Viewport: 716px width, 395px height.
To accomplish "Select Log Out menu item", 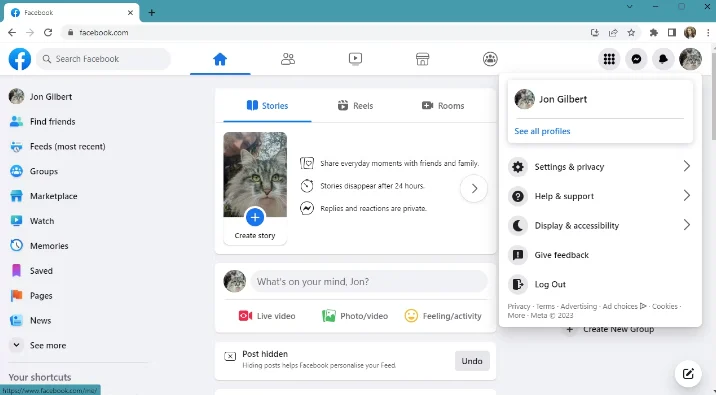I will 600,284.
